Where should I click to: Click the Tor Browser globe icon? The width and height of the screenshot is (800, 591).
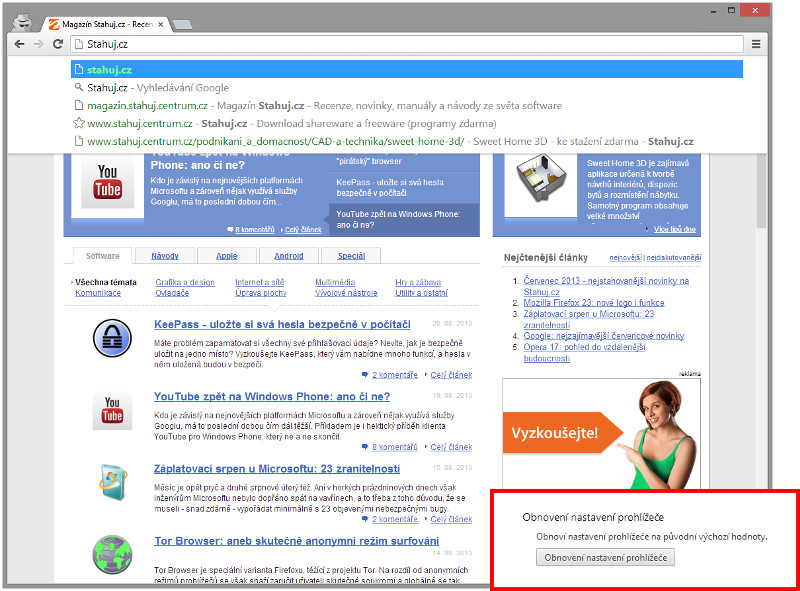tap(112, 554)
